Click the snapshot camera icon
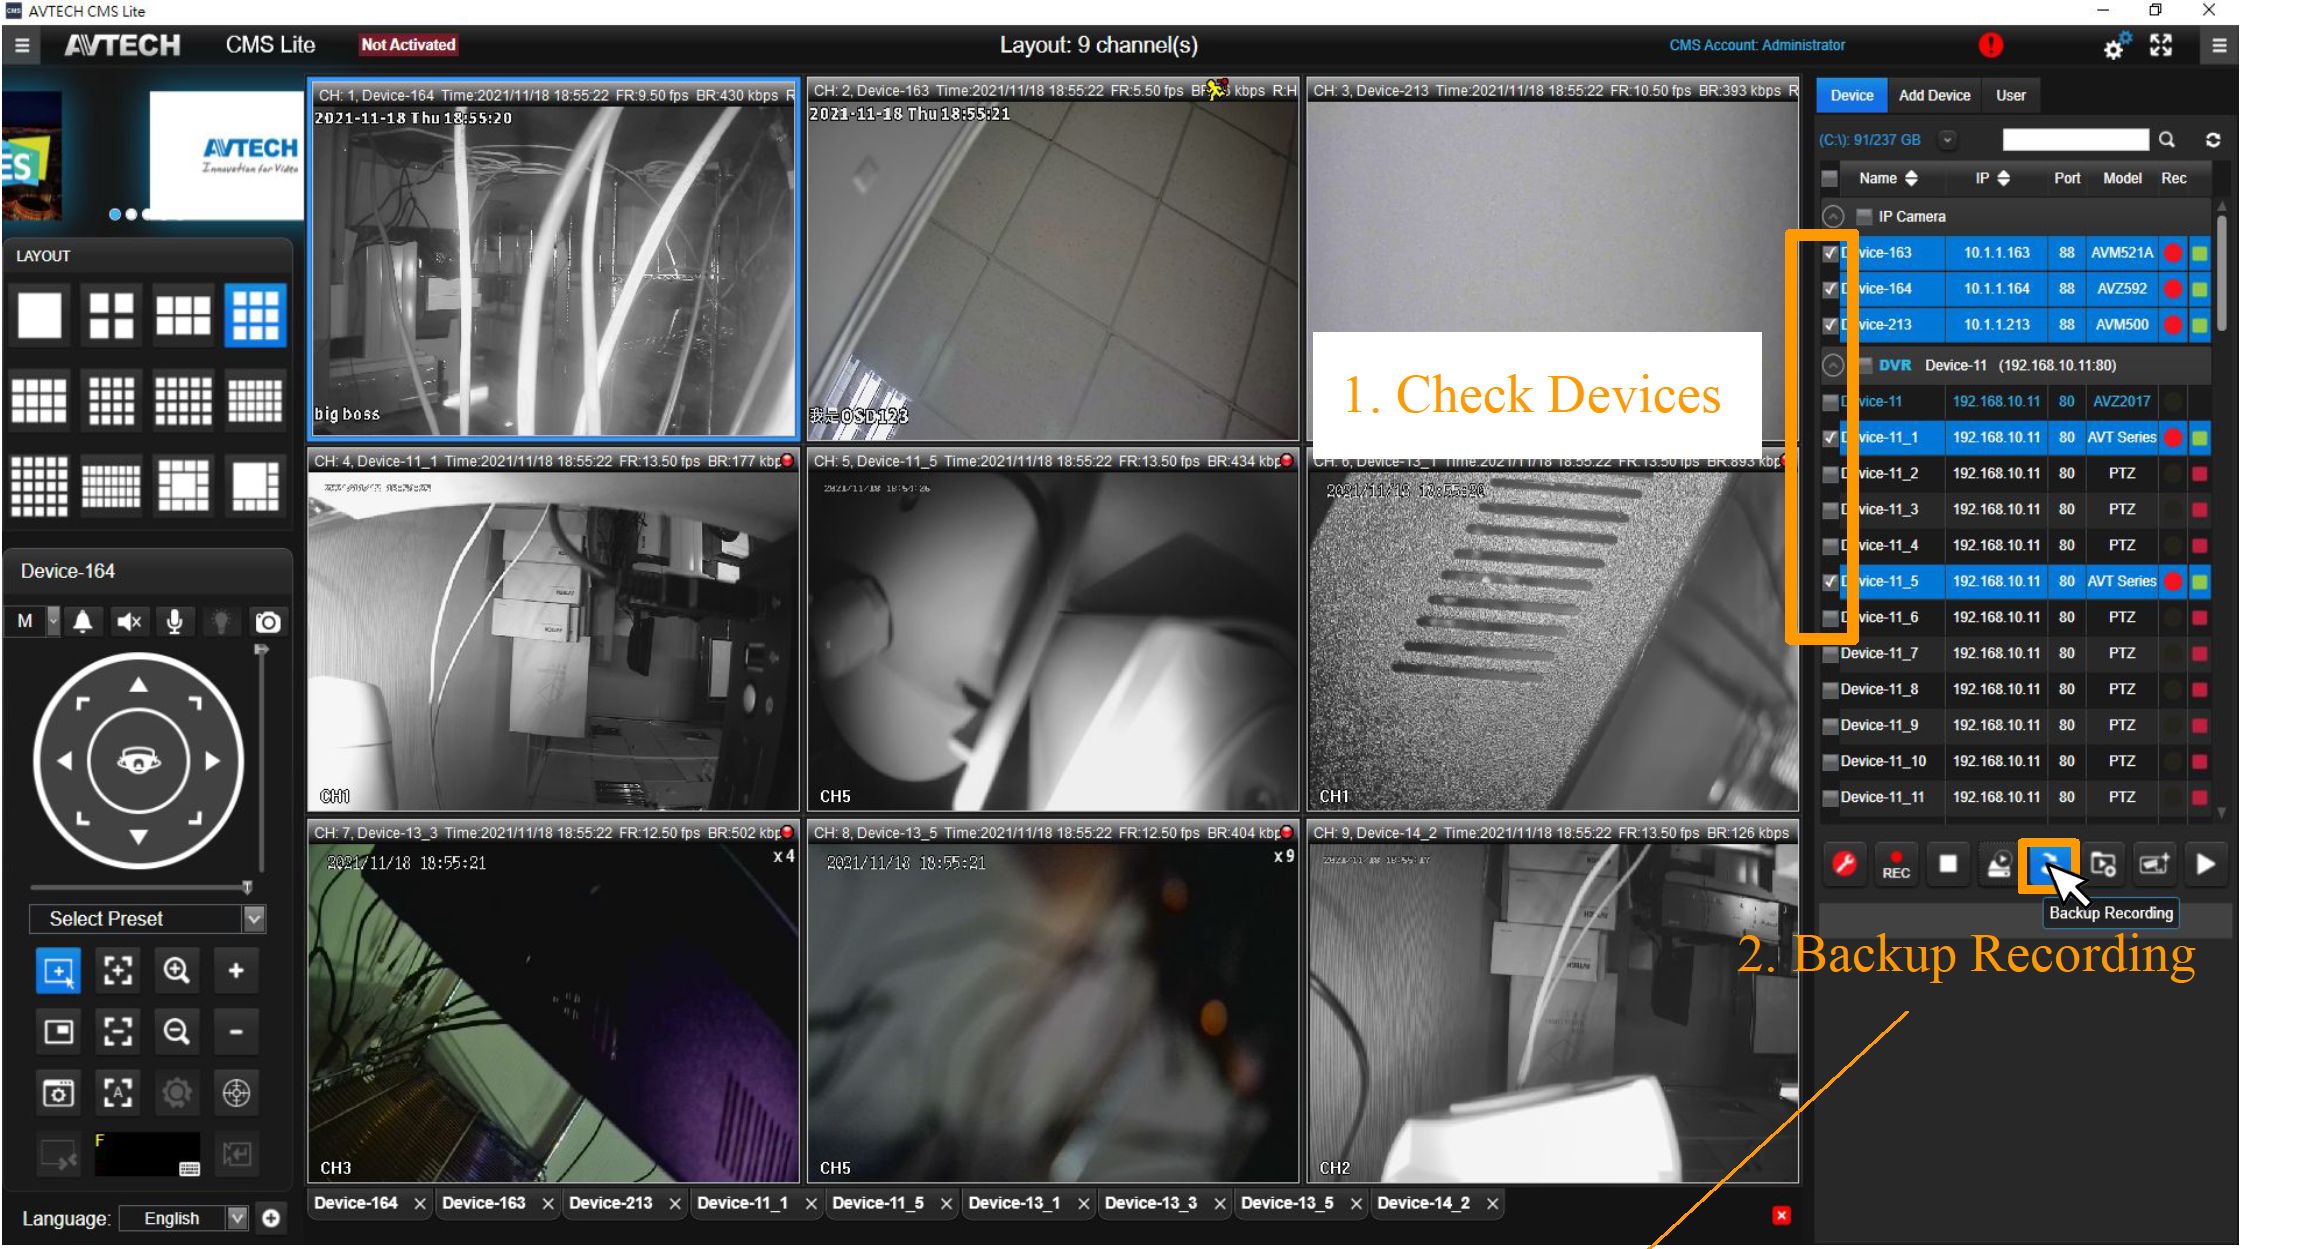Viewport: 2297px width, 1249px height. point(267,622)
